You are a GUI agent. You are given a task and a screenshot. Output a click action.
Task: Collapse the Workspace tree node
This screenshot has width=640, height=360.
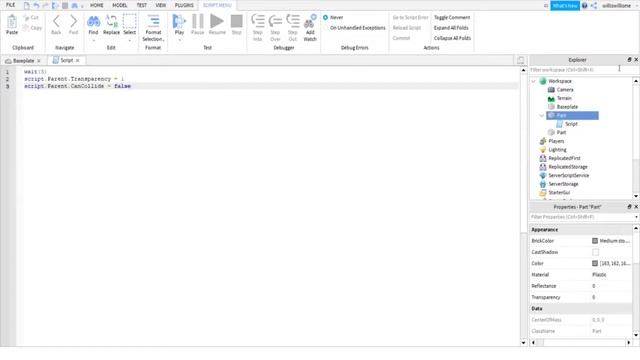click(533, 81)
